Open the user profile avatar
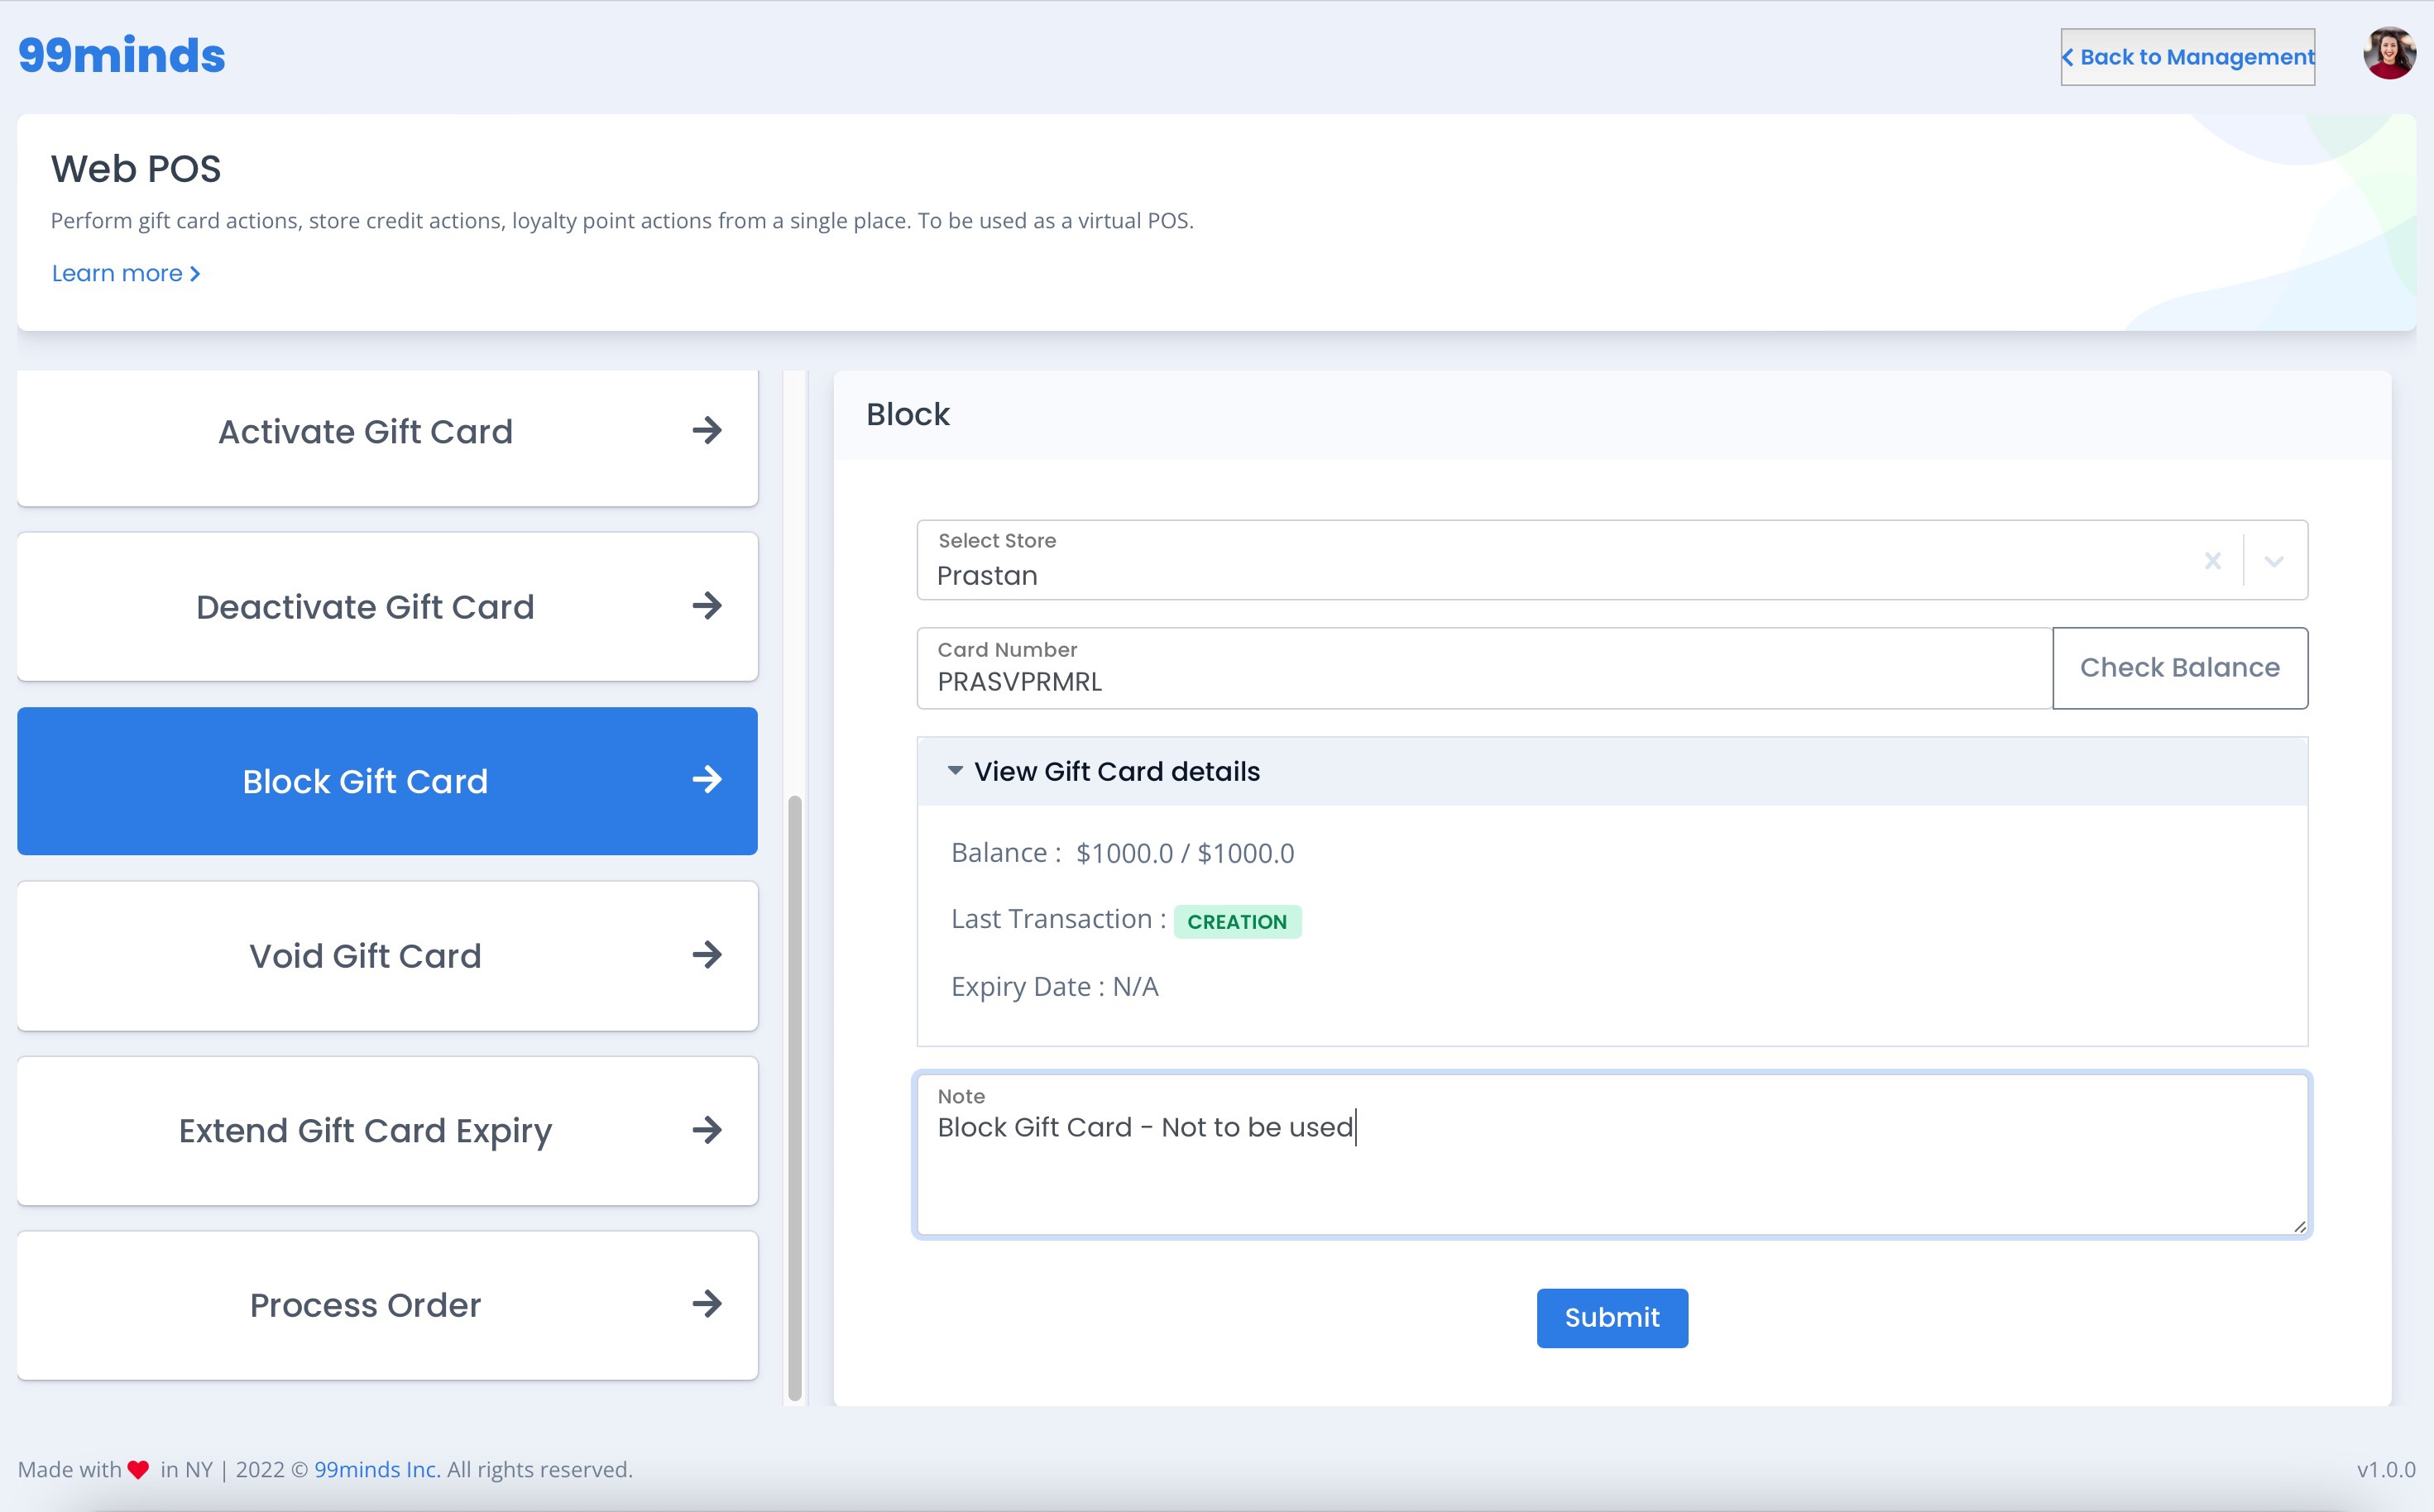 pyautogui.click(x=2389, y=54)
